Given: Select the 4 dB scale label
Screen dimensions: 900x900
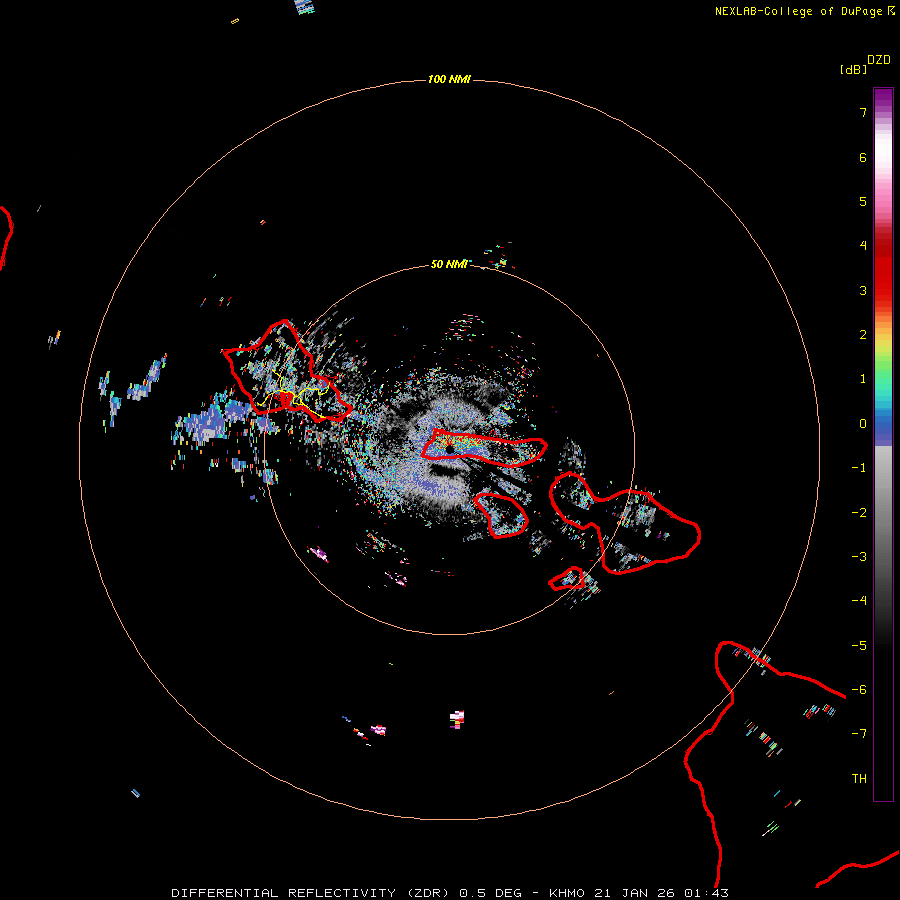Looking at the screenshot, I should [863, 246].
